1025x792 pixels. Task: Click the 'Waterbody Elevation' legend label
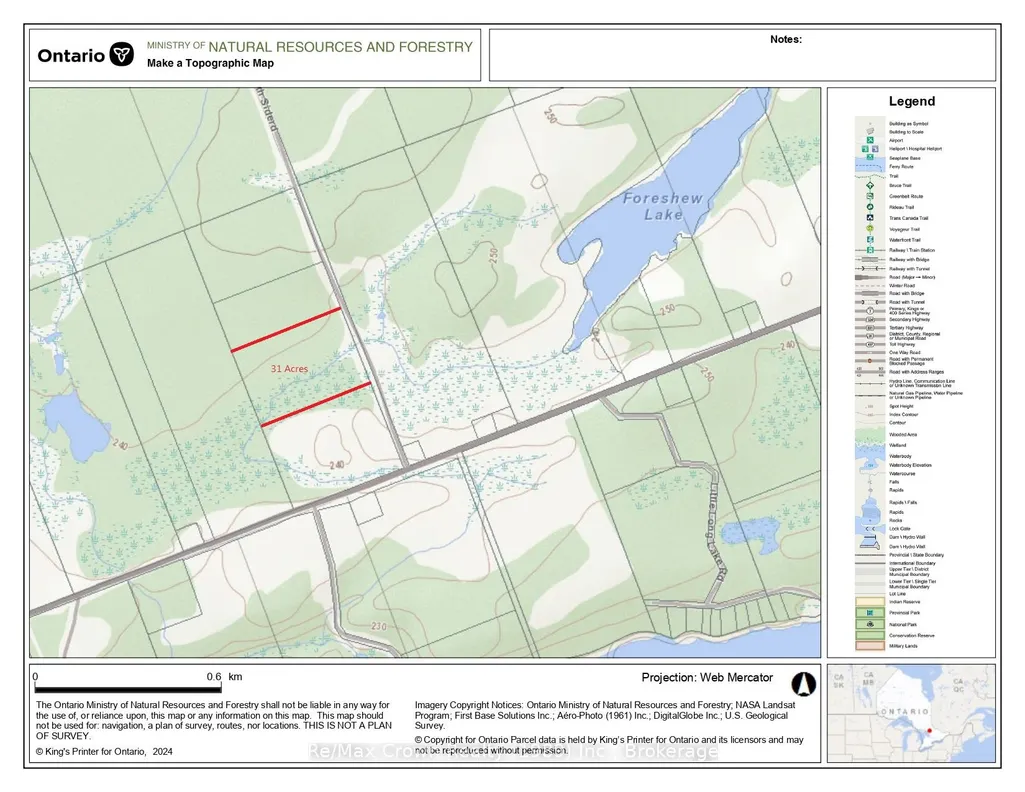[x=910, y=465]
